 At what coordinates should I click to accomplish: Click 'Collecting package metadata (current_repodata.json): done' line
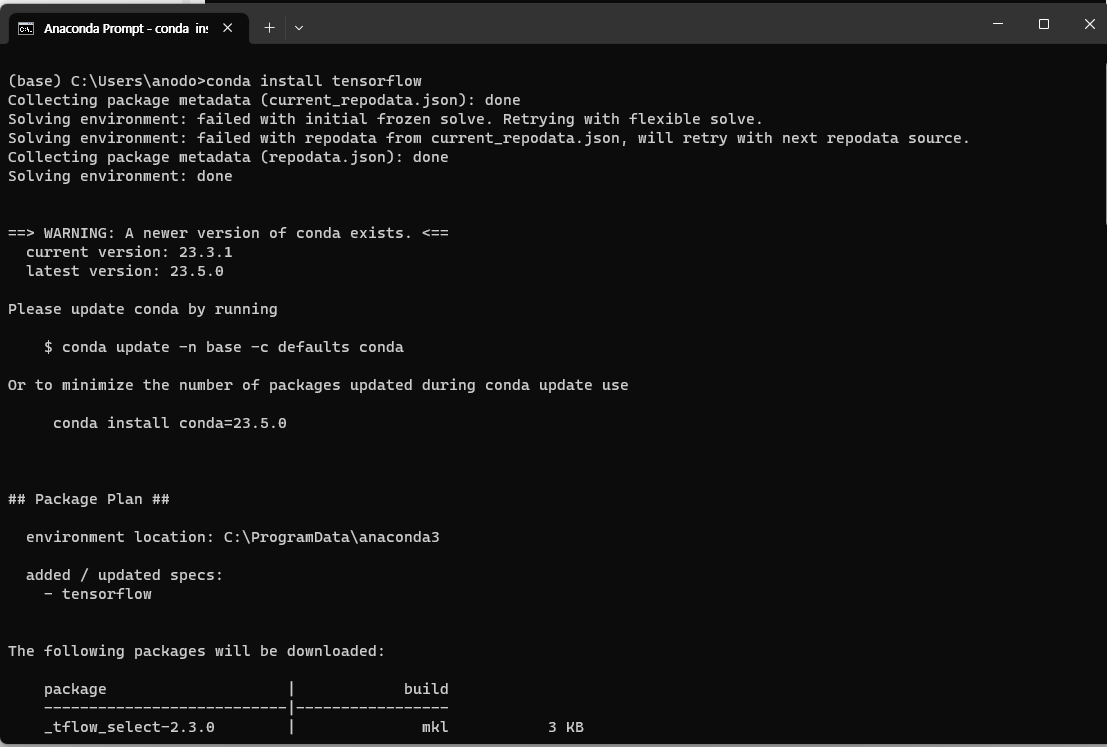coord(264,100)
